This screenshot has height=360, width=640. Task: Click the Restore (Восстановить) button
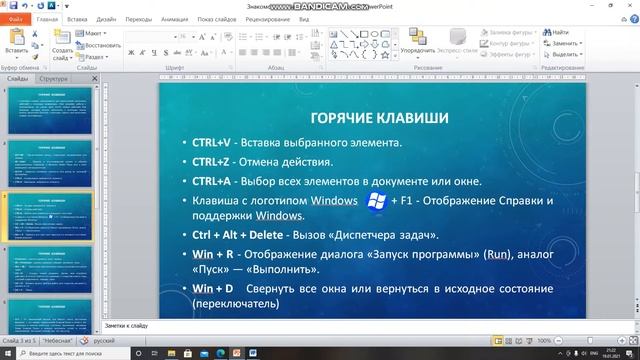[98, 45]
